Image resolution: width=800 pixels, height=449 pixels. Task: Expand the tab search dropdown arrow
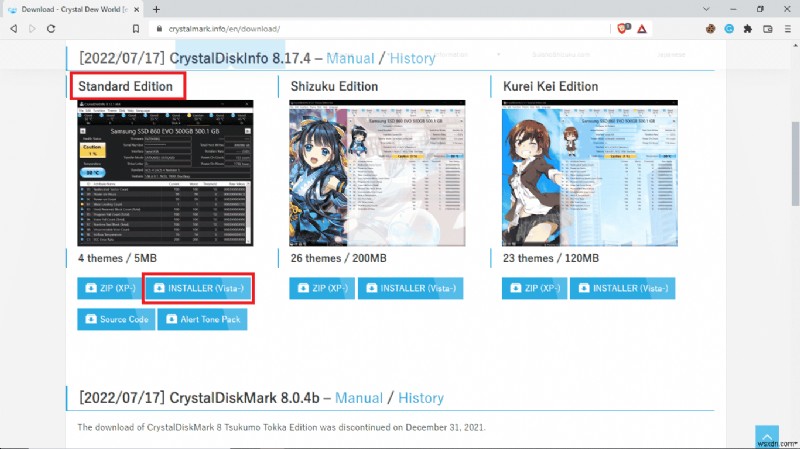point(706,9)
